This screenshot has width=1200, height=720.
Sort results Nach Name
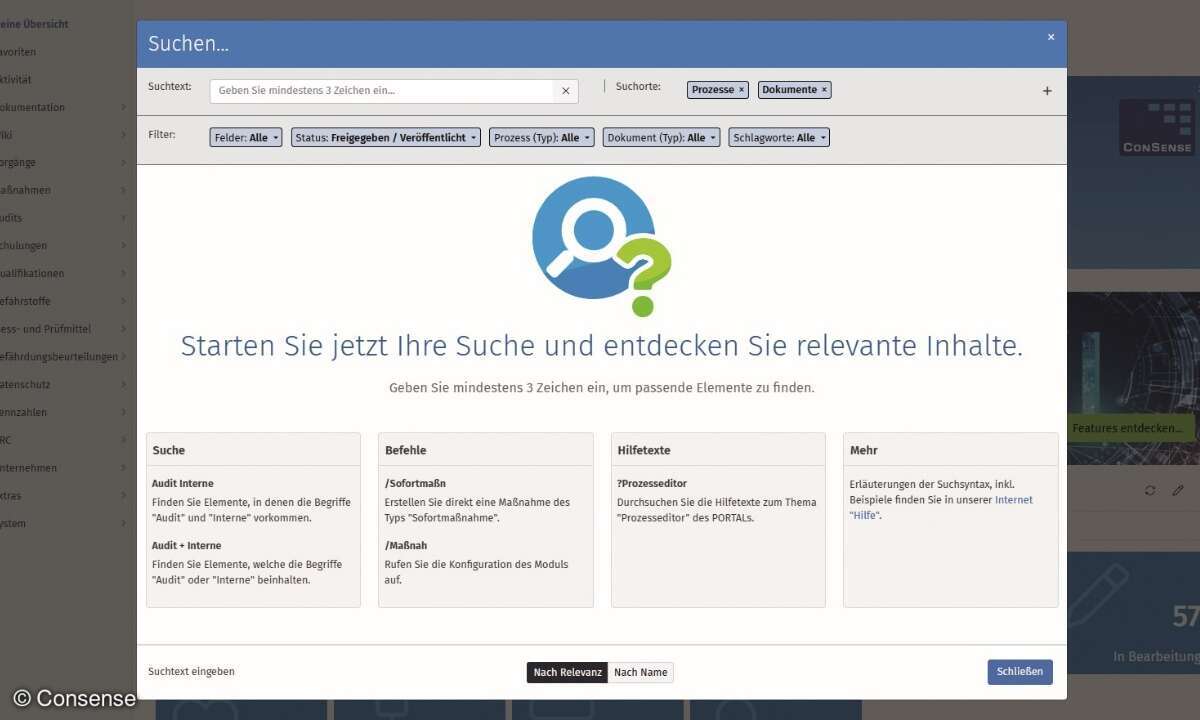[641, 672]
